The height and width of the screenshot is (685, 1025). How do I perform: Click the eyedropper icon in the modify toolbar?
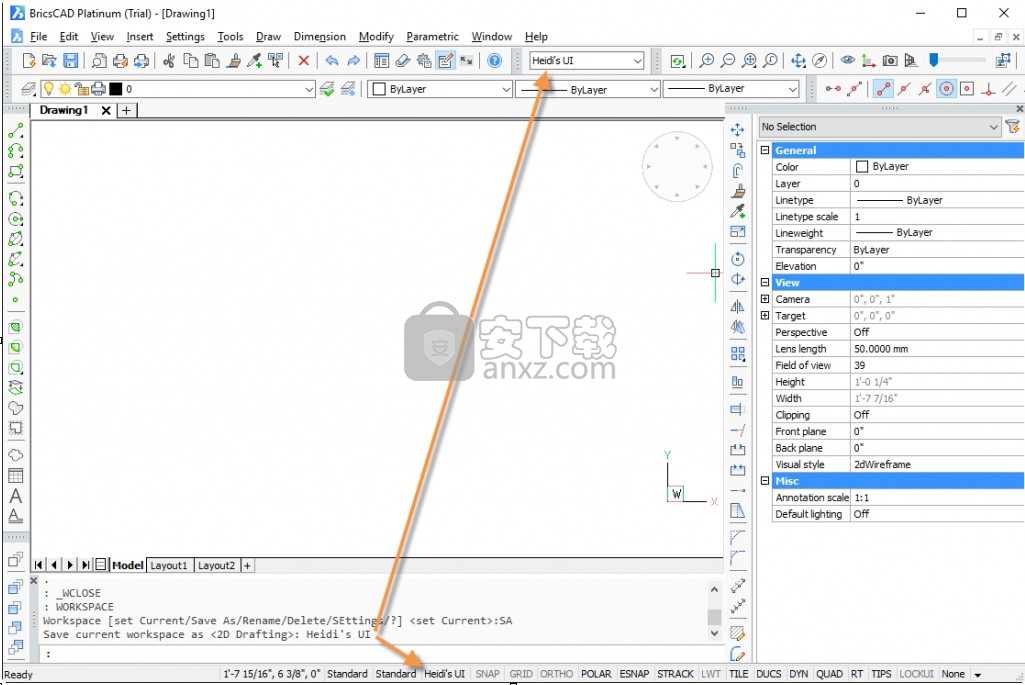click(737, 210)
